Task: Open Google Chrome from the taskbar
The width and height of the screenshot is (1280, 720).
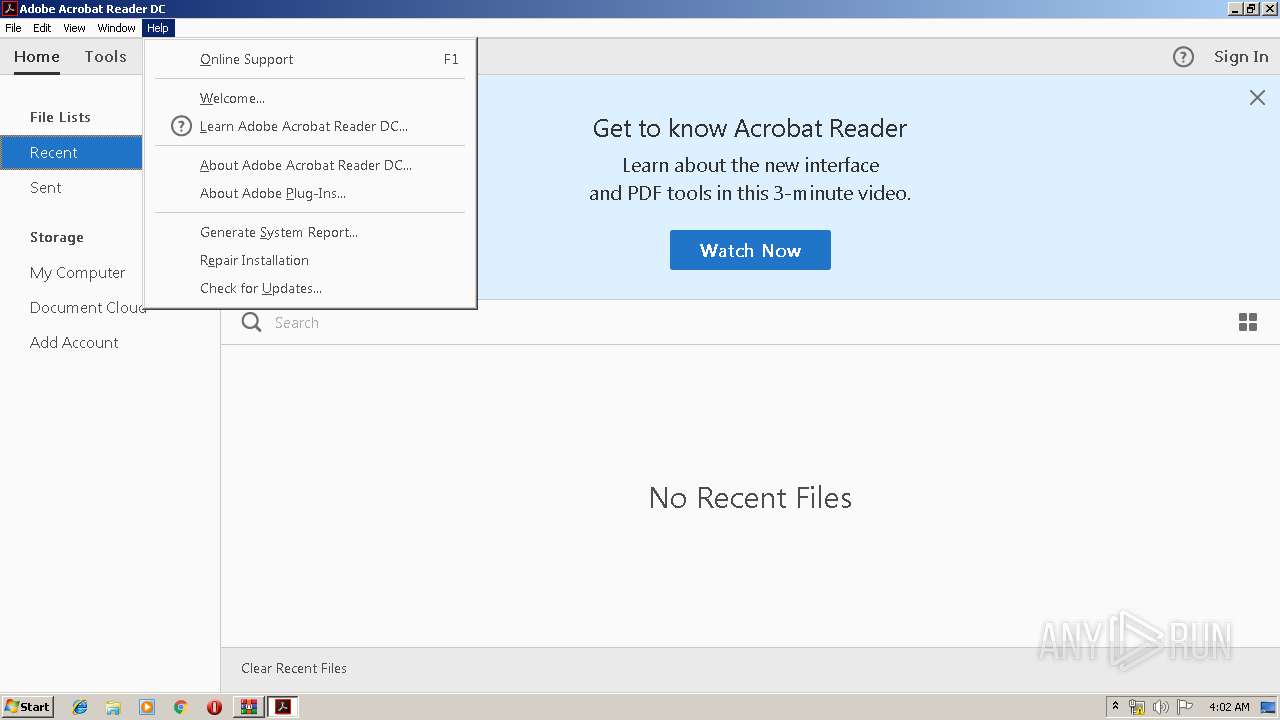Action: click(180, 707)
